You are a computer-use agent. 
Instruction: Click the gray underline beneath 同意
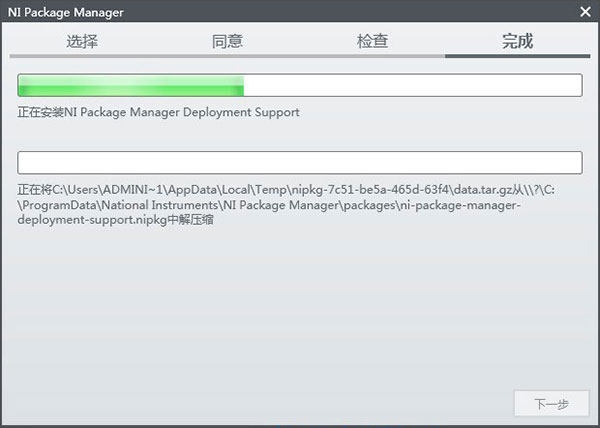tap(227, 56)
